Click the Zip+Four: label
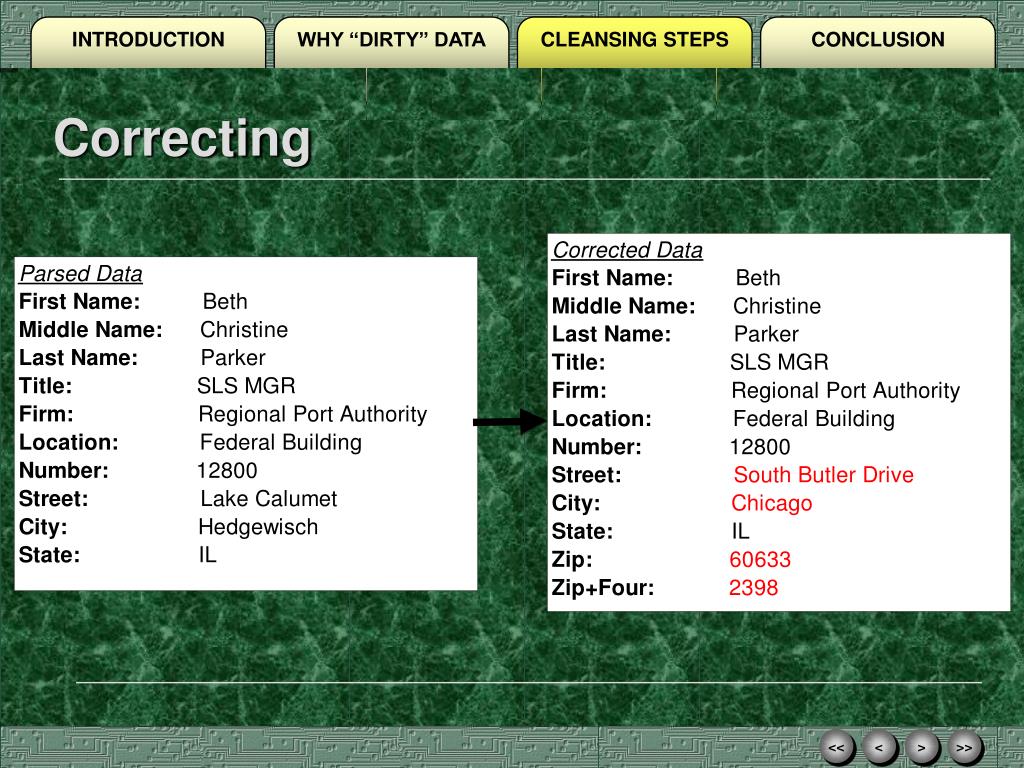This screenshot has width=1024, height=768. coord(603,588)
